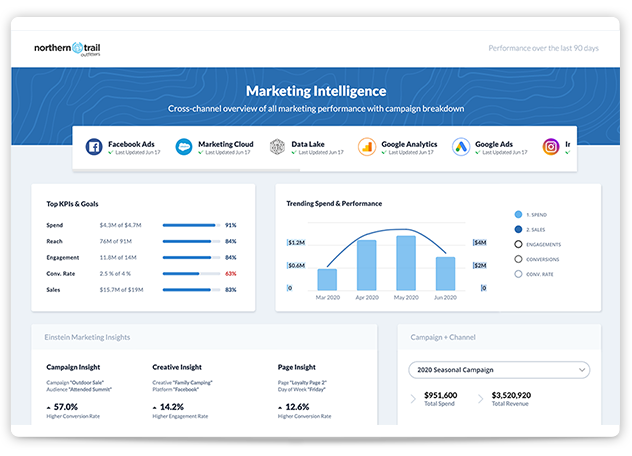Select the Google Analytics source label
Image resolution: width=632 pixels, height=456 pixels.
(x=409, y=144)
